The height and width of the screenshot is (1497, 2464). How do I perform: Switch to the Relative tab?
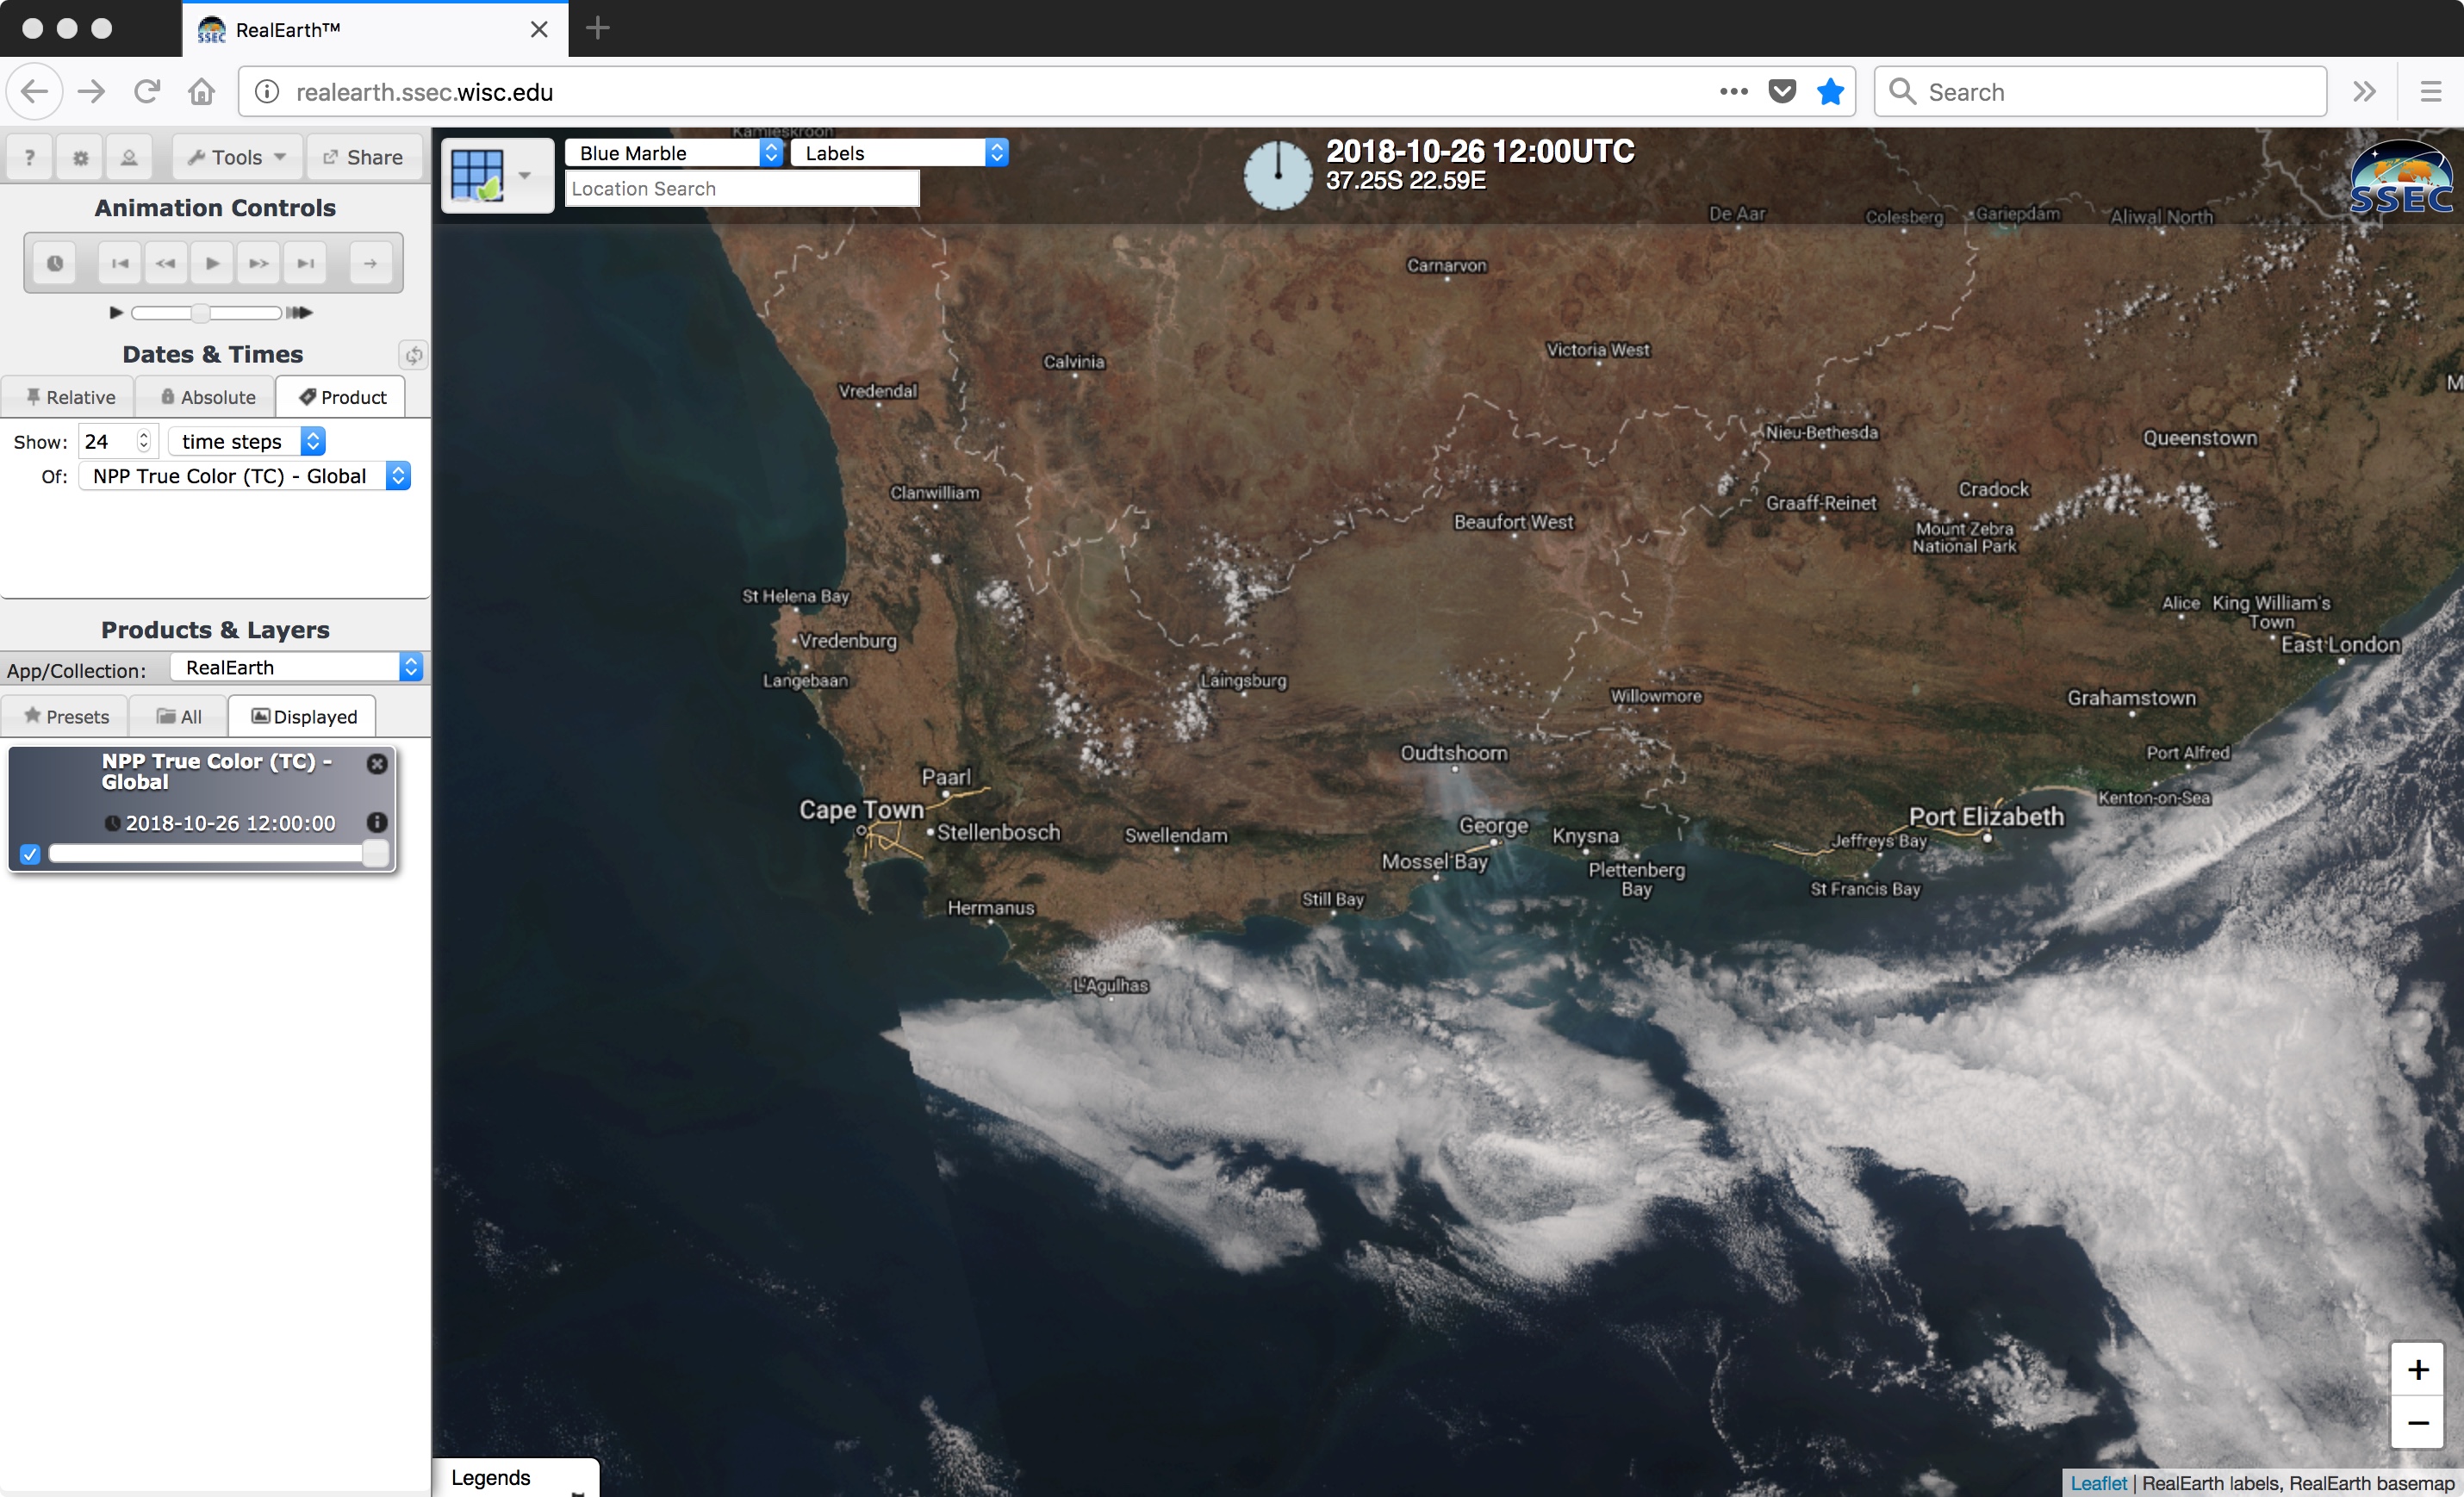(x=70, y=397)
